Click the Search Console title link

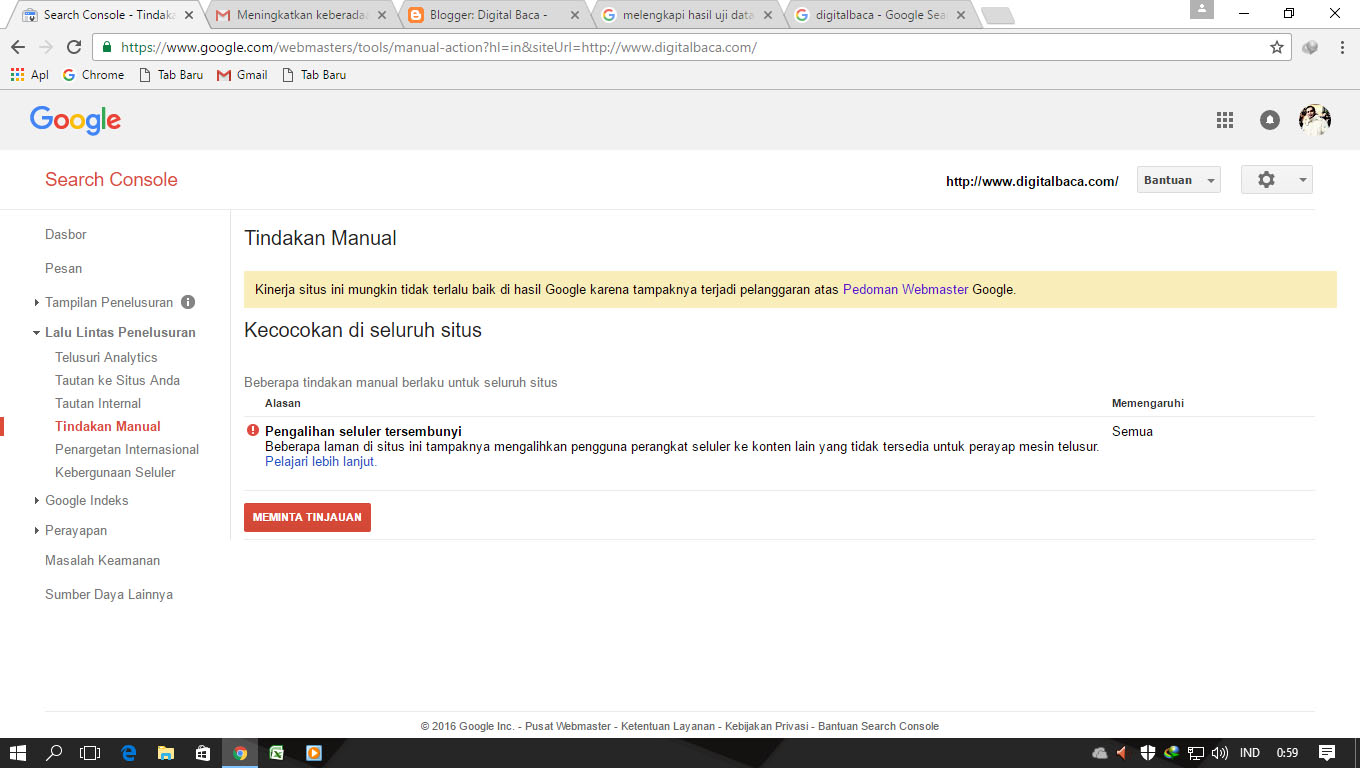coord(111,180)
